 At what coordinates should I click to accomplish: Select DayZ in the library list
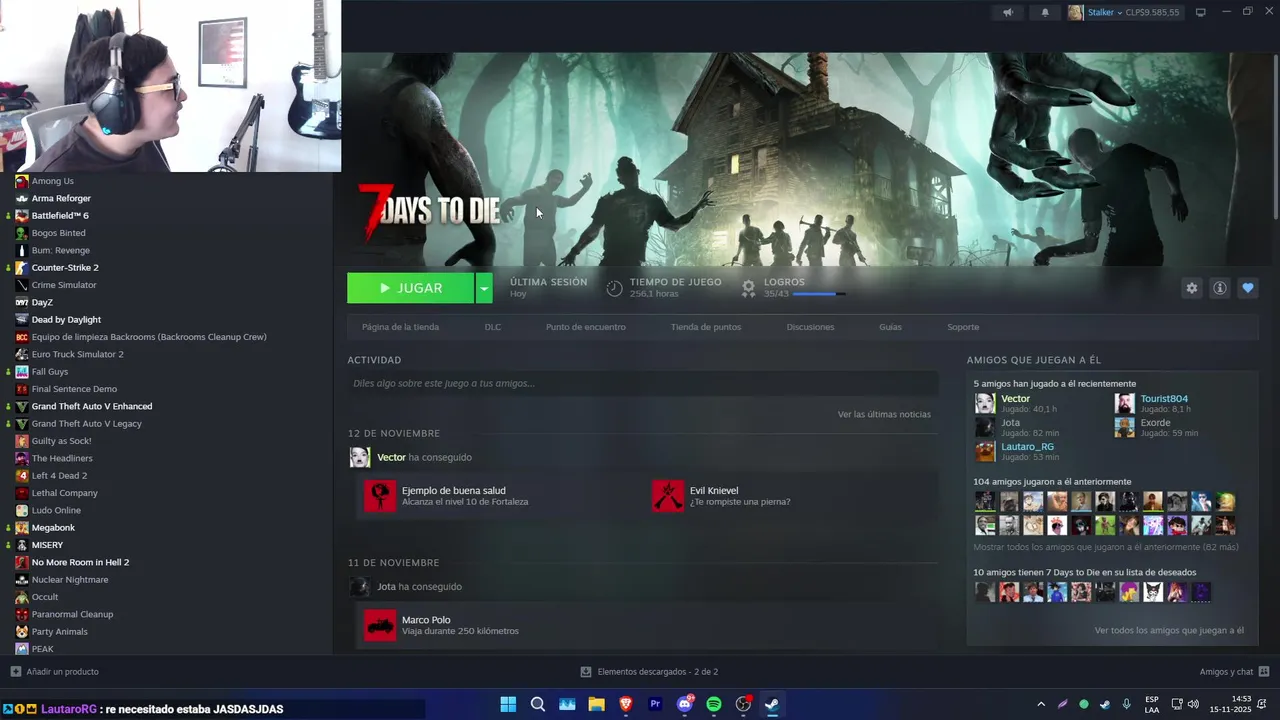coord(42,302)
